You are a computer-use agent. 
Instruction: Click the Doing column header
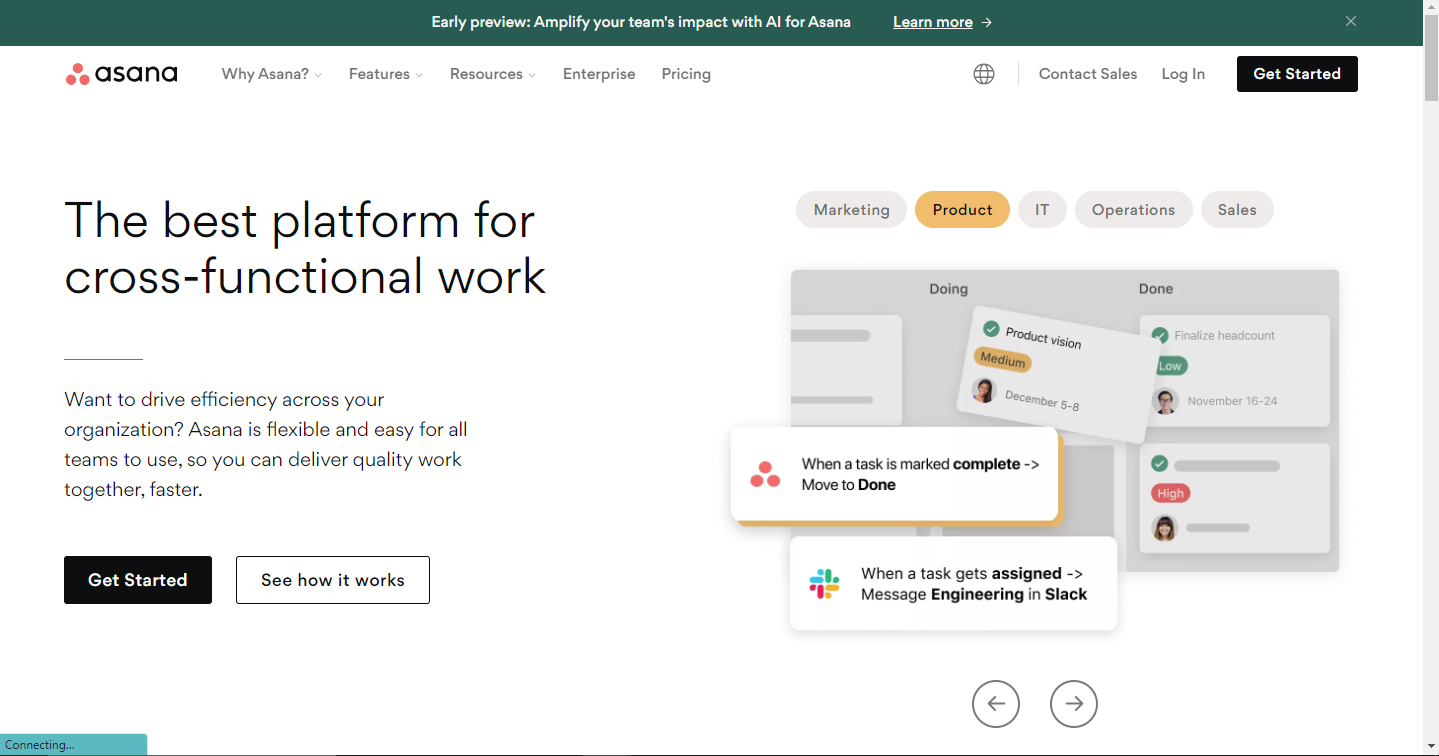949,289
